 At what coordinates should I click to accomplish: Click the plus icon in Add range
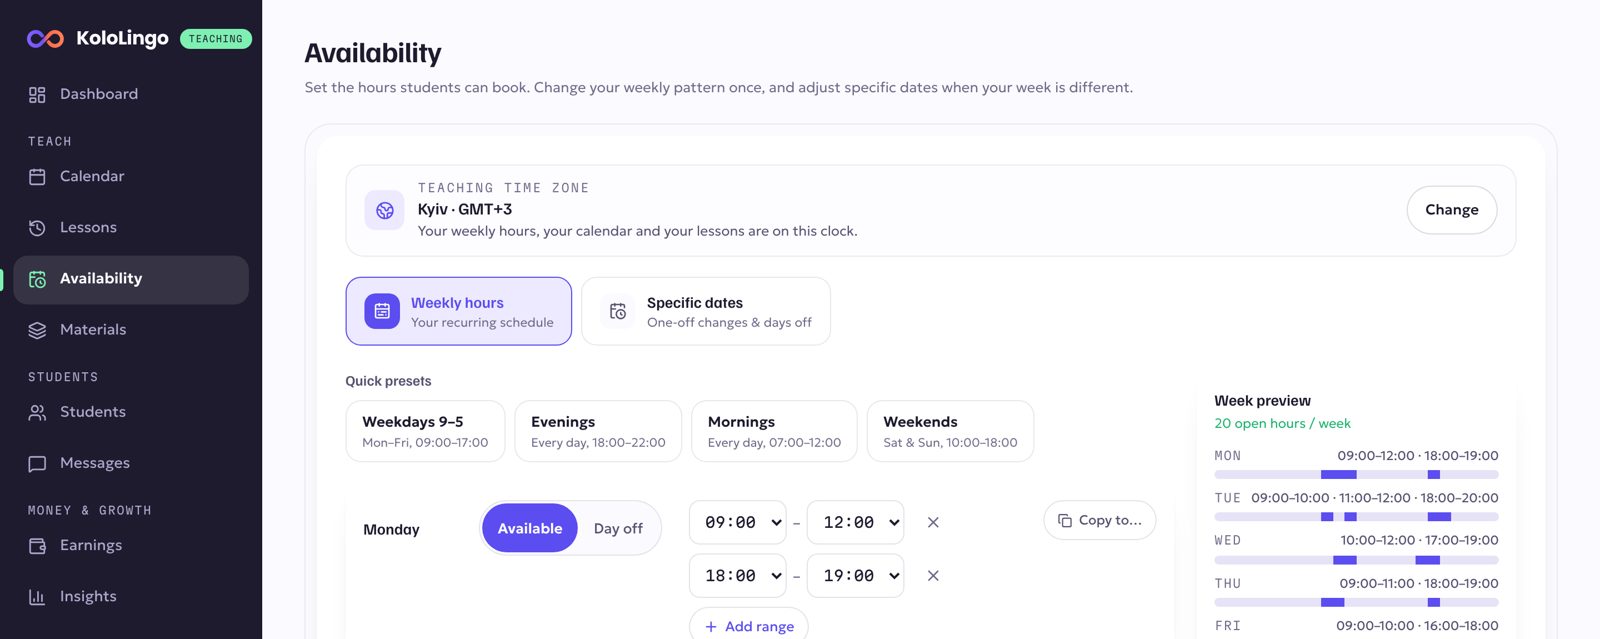(x=711, y=627)
